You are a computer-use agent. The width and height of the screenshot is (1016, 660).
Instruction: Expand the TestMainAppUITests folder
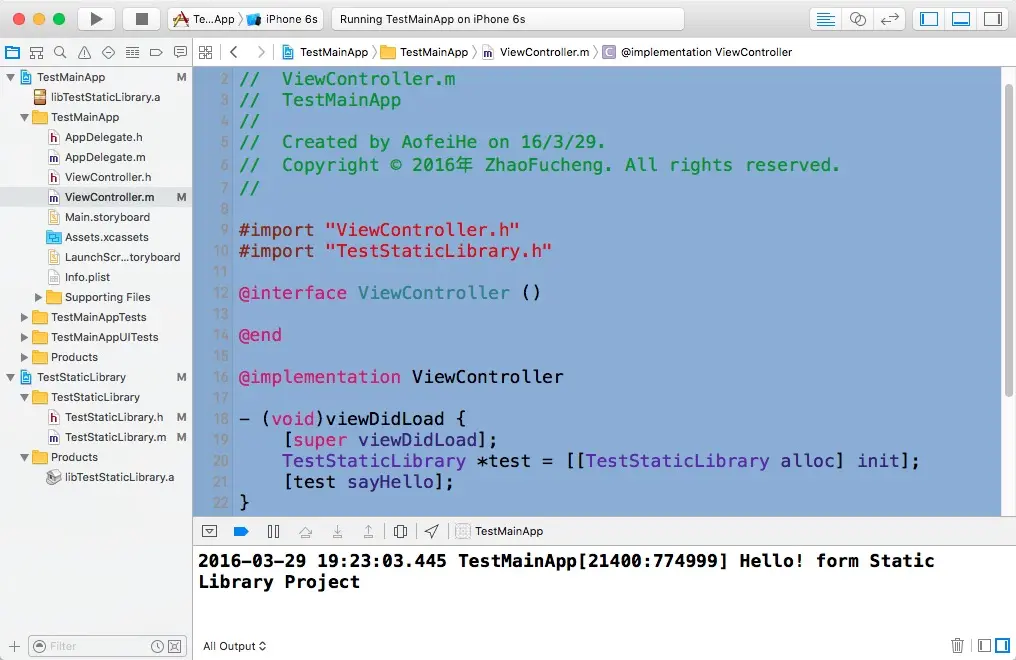click(24, 337)
